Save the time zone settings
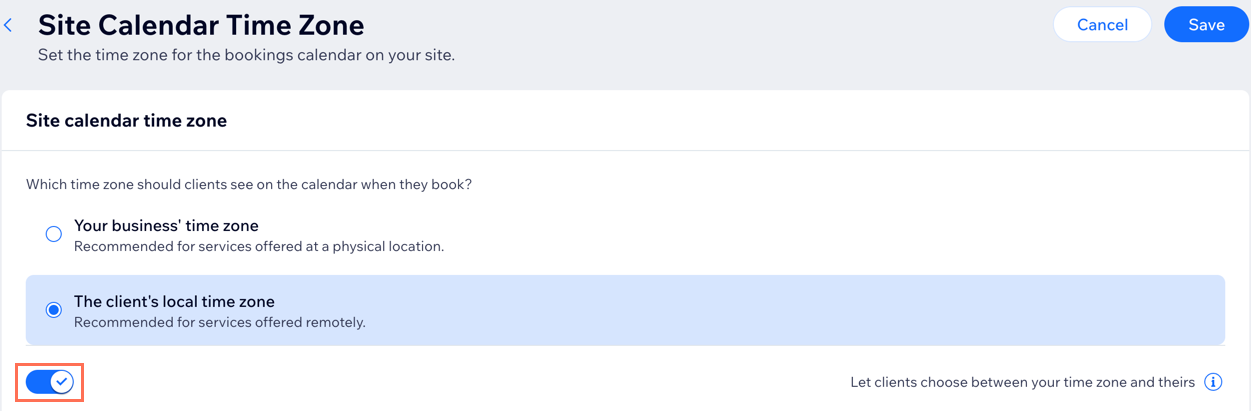This screenshot has width=1251, height=411. [x=1206, y=25]
